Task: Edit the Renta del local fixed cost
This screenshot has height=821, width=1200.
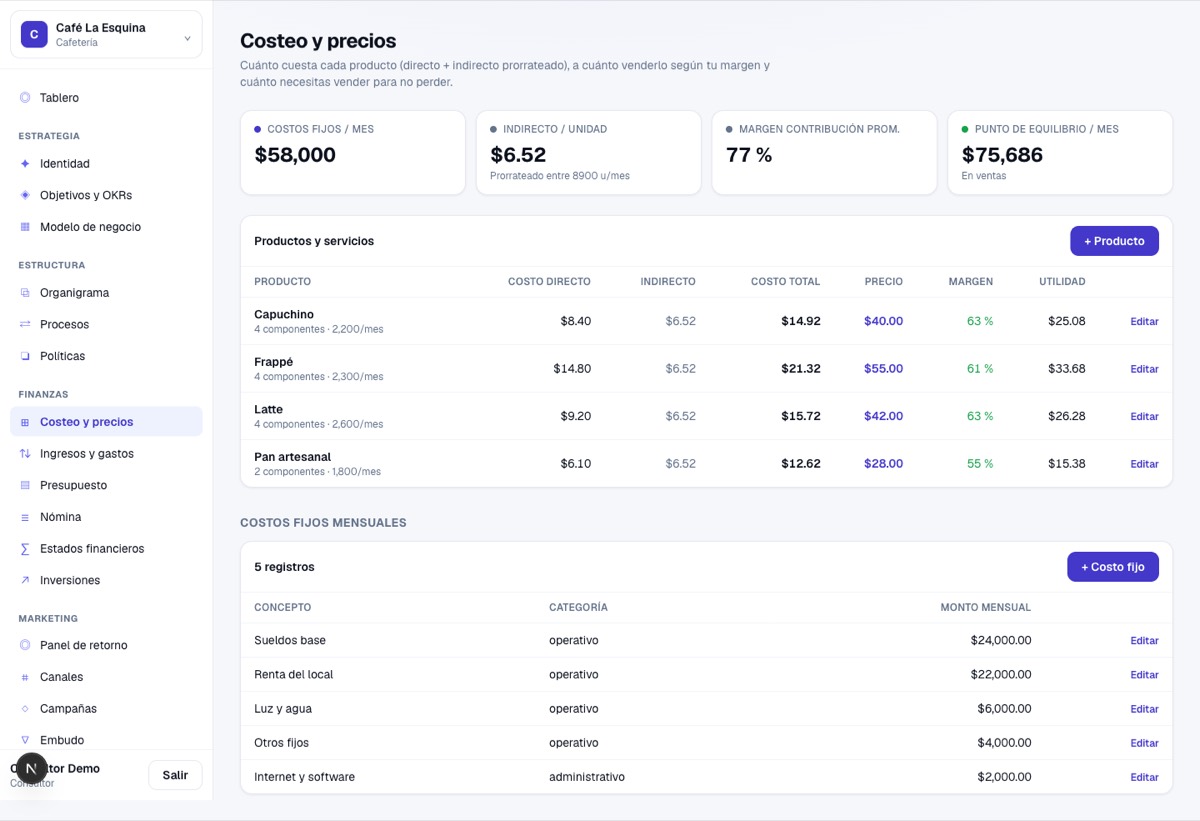Action: pos(1144,675)
